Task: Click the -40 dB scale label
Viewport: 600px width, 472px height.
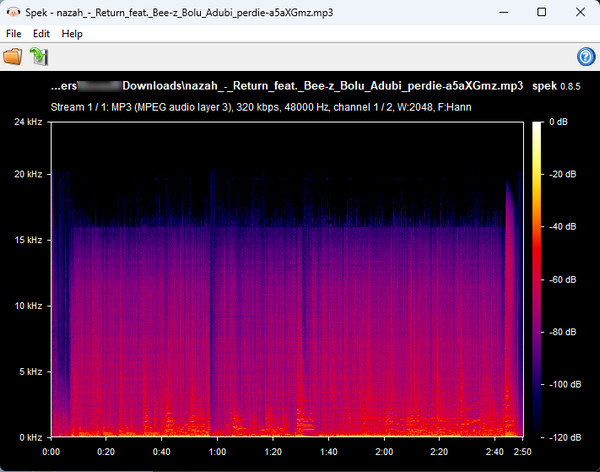Action: (x=562, y=227)
